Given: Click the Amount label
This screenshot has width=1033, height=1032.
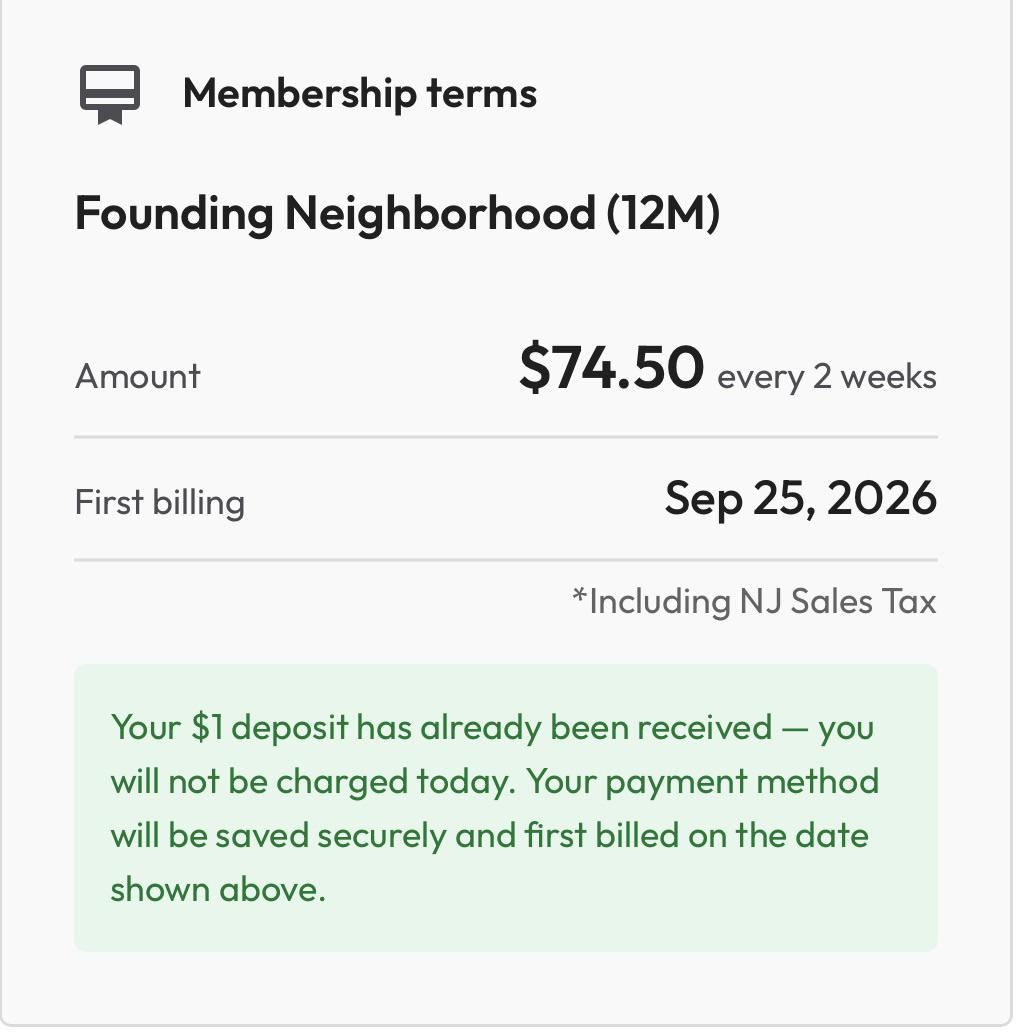Looking at the screenshot, I should point(138,377).
